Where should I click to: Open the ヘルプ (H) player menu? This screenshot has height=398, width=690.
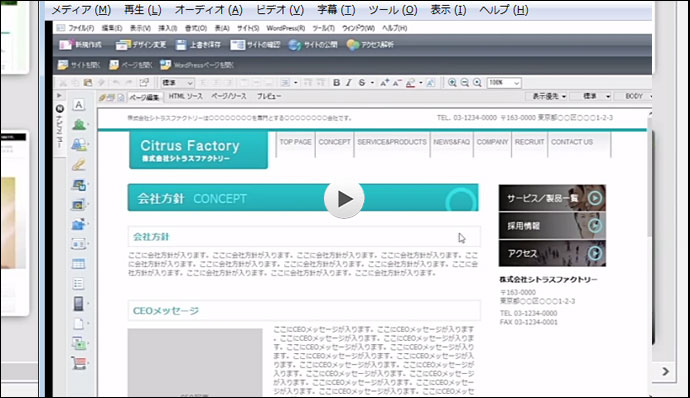(x=503, y=10)
